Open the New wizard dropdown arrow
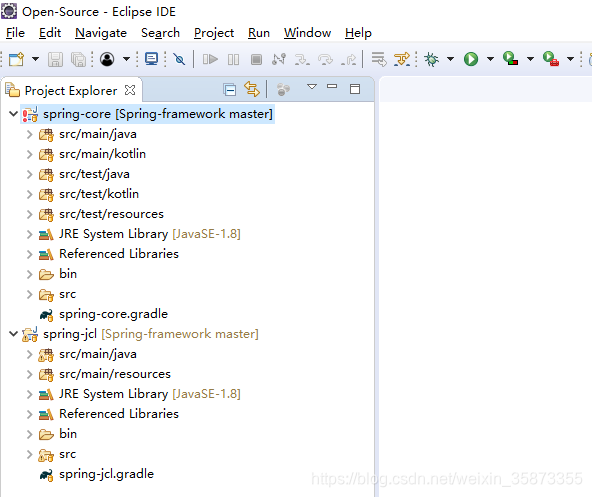This screenshot has width=592, height=497. [x=35, y=59]
